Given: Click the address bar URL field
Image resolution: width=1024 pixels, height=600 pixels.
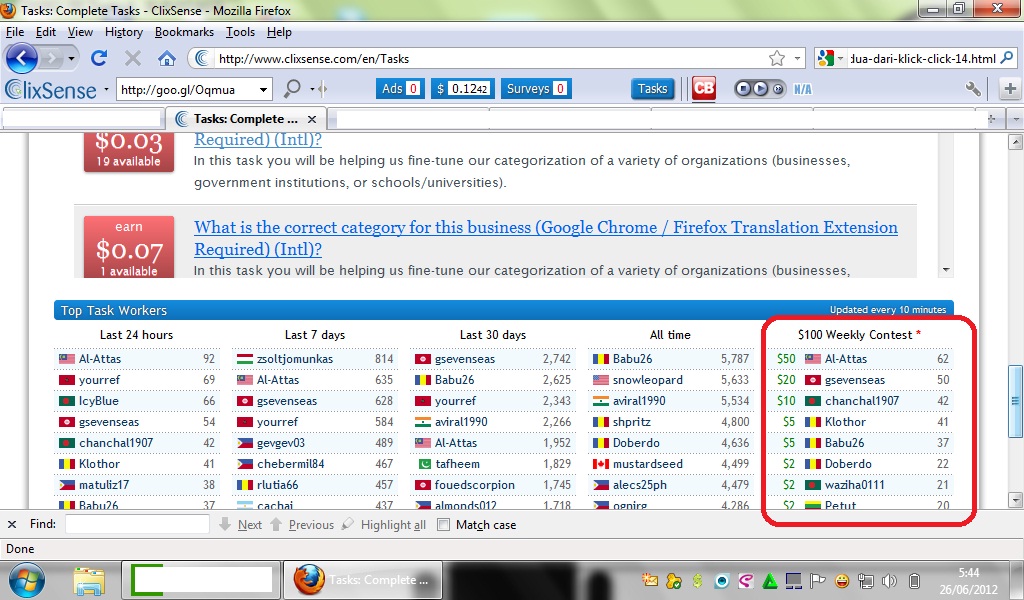Looking at the screenshot, I should [x=490, y=59].
